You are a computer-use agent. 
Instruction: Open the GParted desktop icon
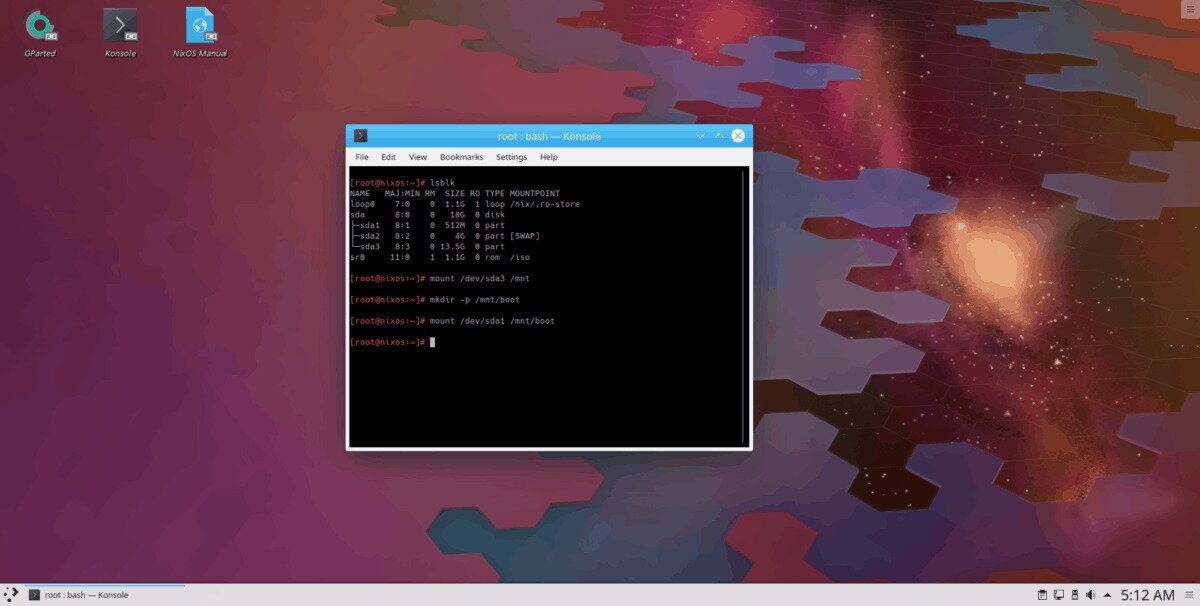40,27
